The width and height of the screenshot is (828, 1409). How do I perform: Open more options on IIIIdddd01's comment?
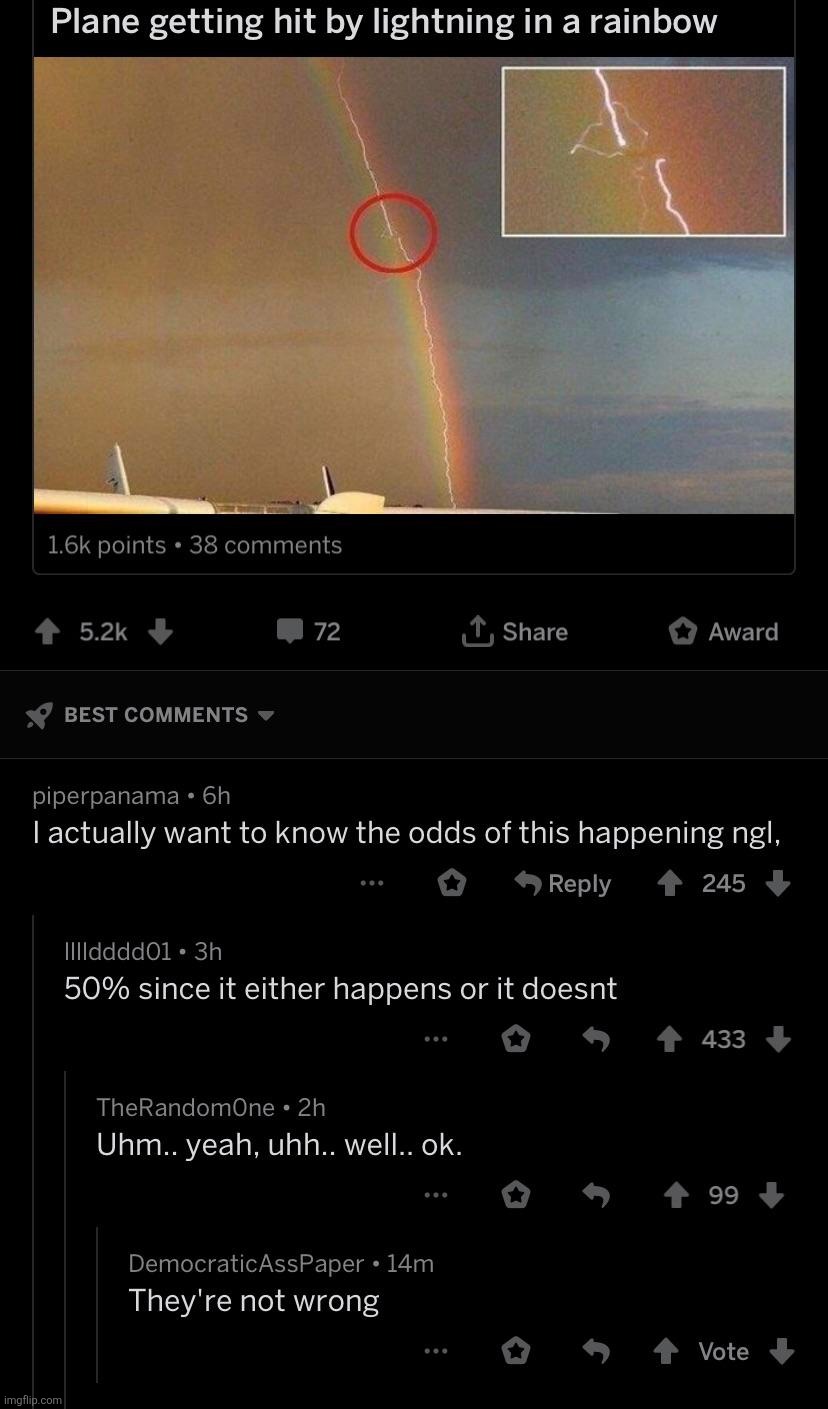pyautogui.click(x=435, y=1040)
